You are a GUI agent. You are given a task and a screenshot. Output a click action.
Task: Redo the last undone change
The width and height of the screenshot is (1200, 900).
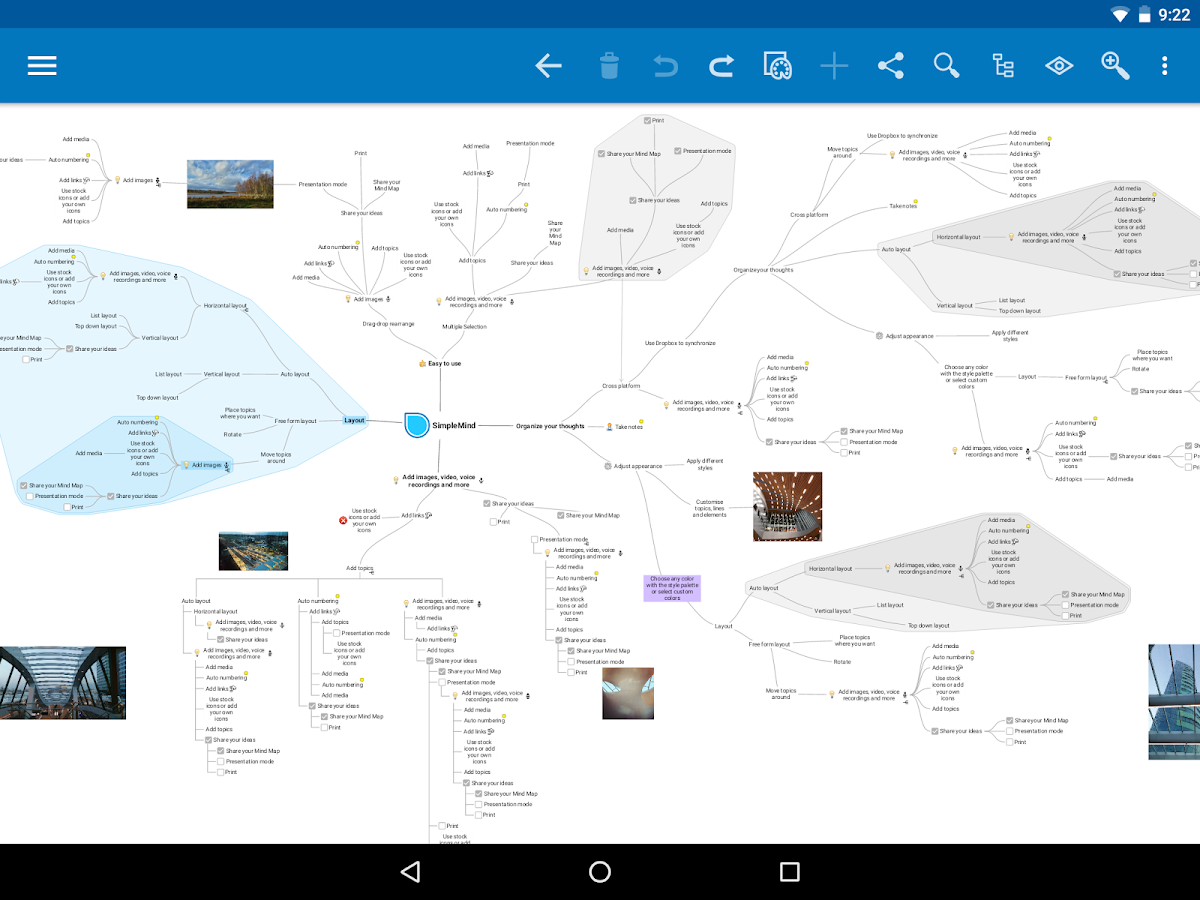click(x=721, y=65)
